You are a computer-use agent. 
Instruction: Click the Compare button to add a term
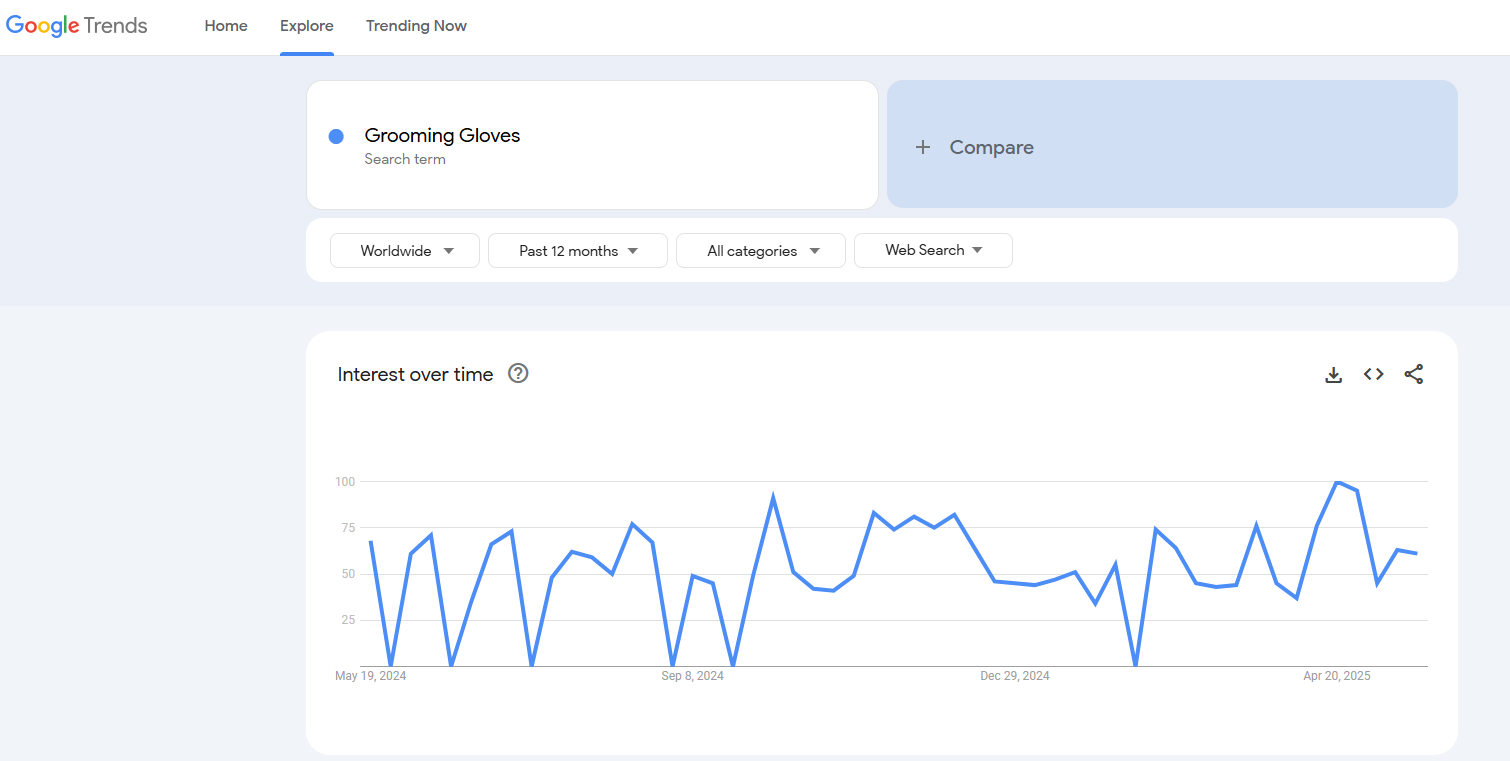click(x=1172, y=144)
